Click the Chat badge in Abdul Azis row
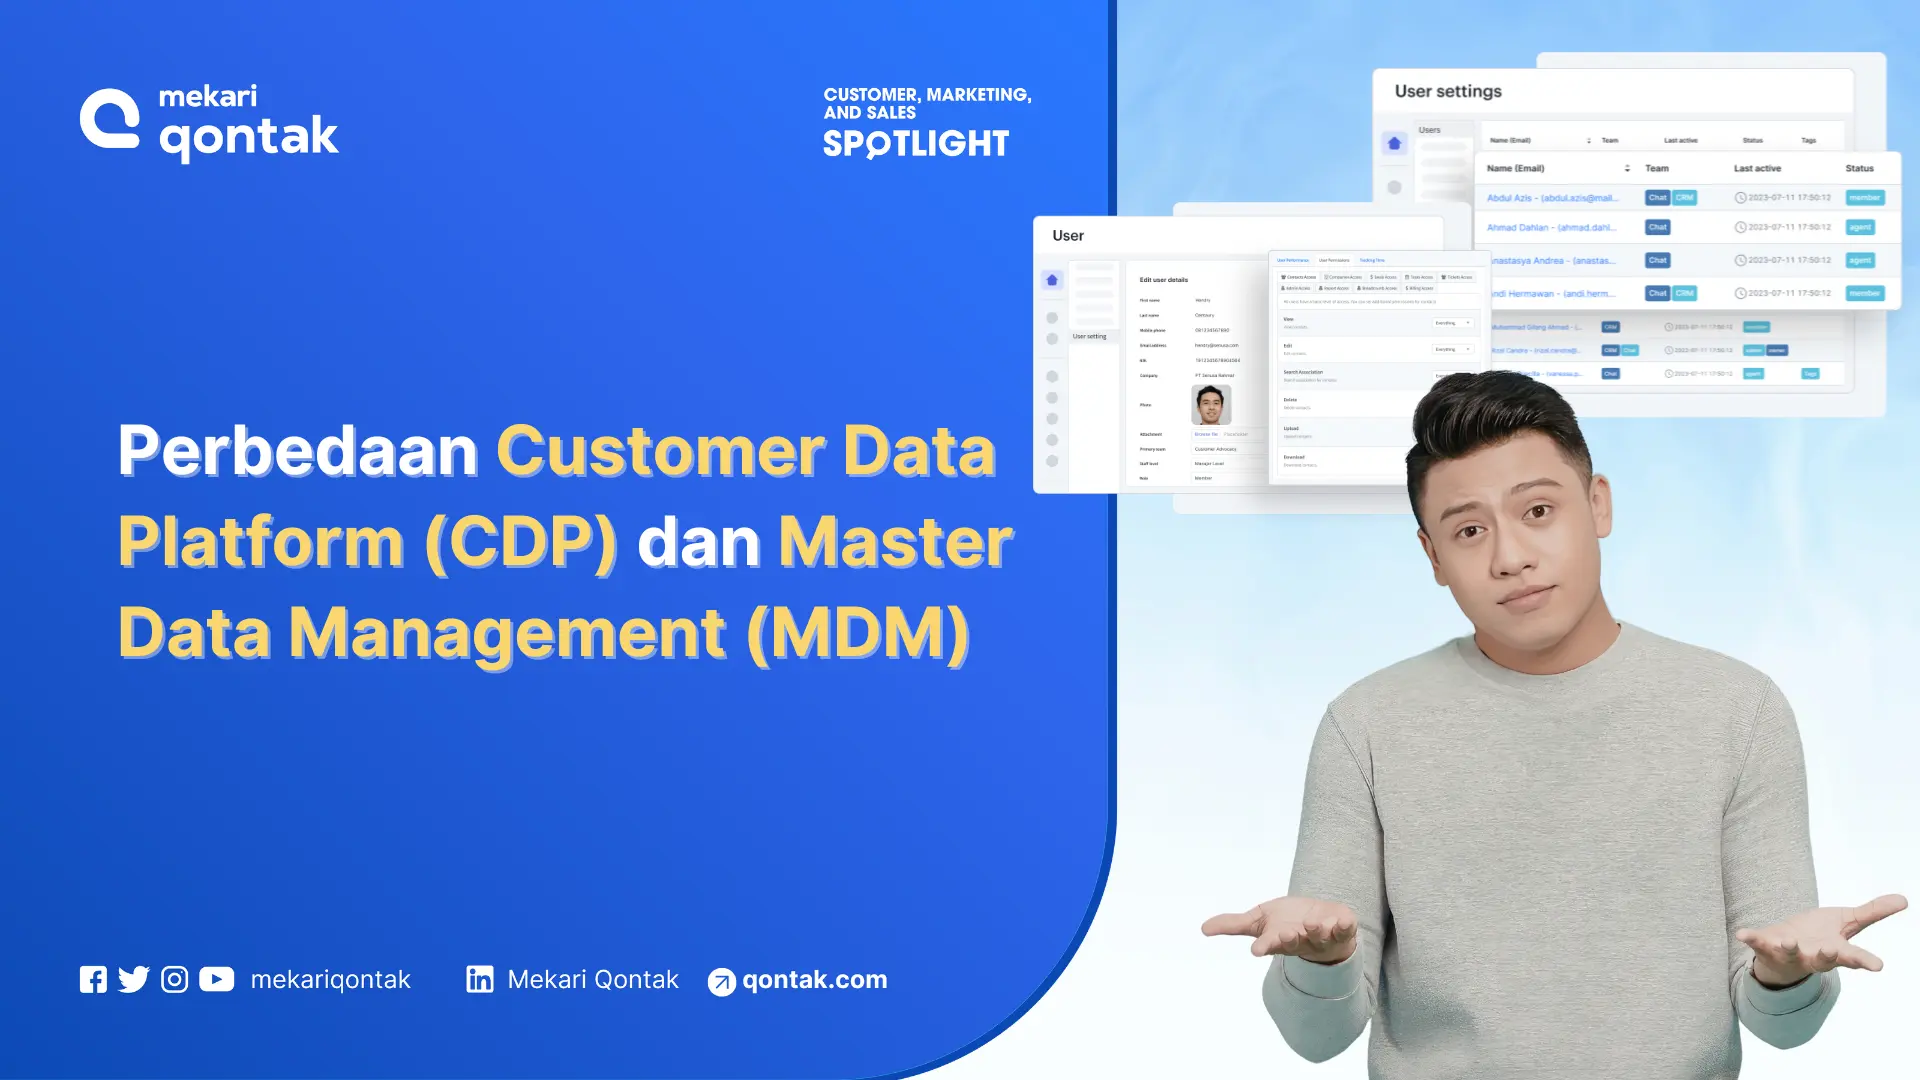Screen dimensions: 1920x1080 click(x=1657, y=198)
